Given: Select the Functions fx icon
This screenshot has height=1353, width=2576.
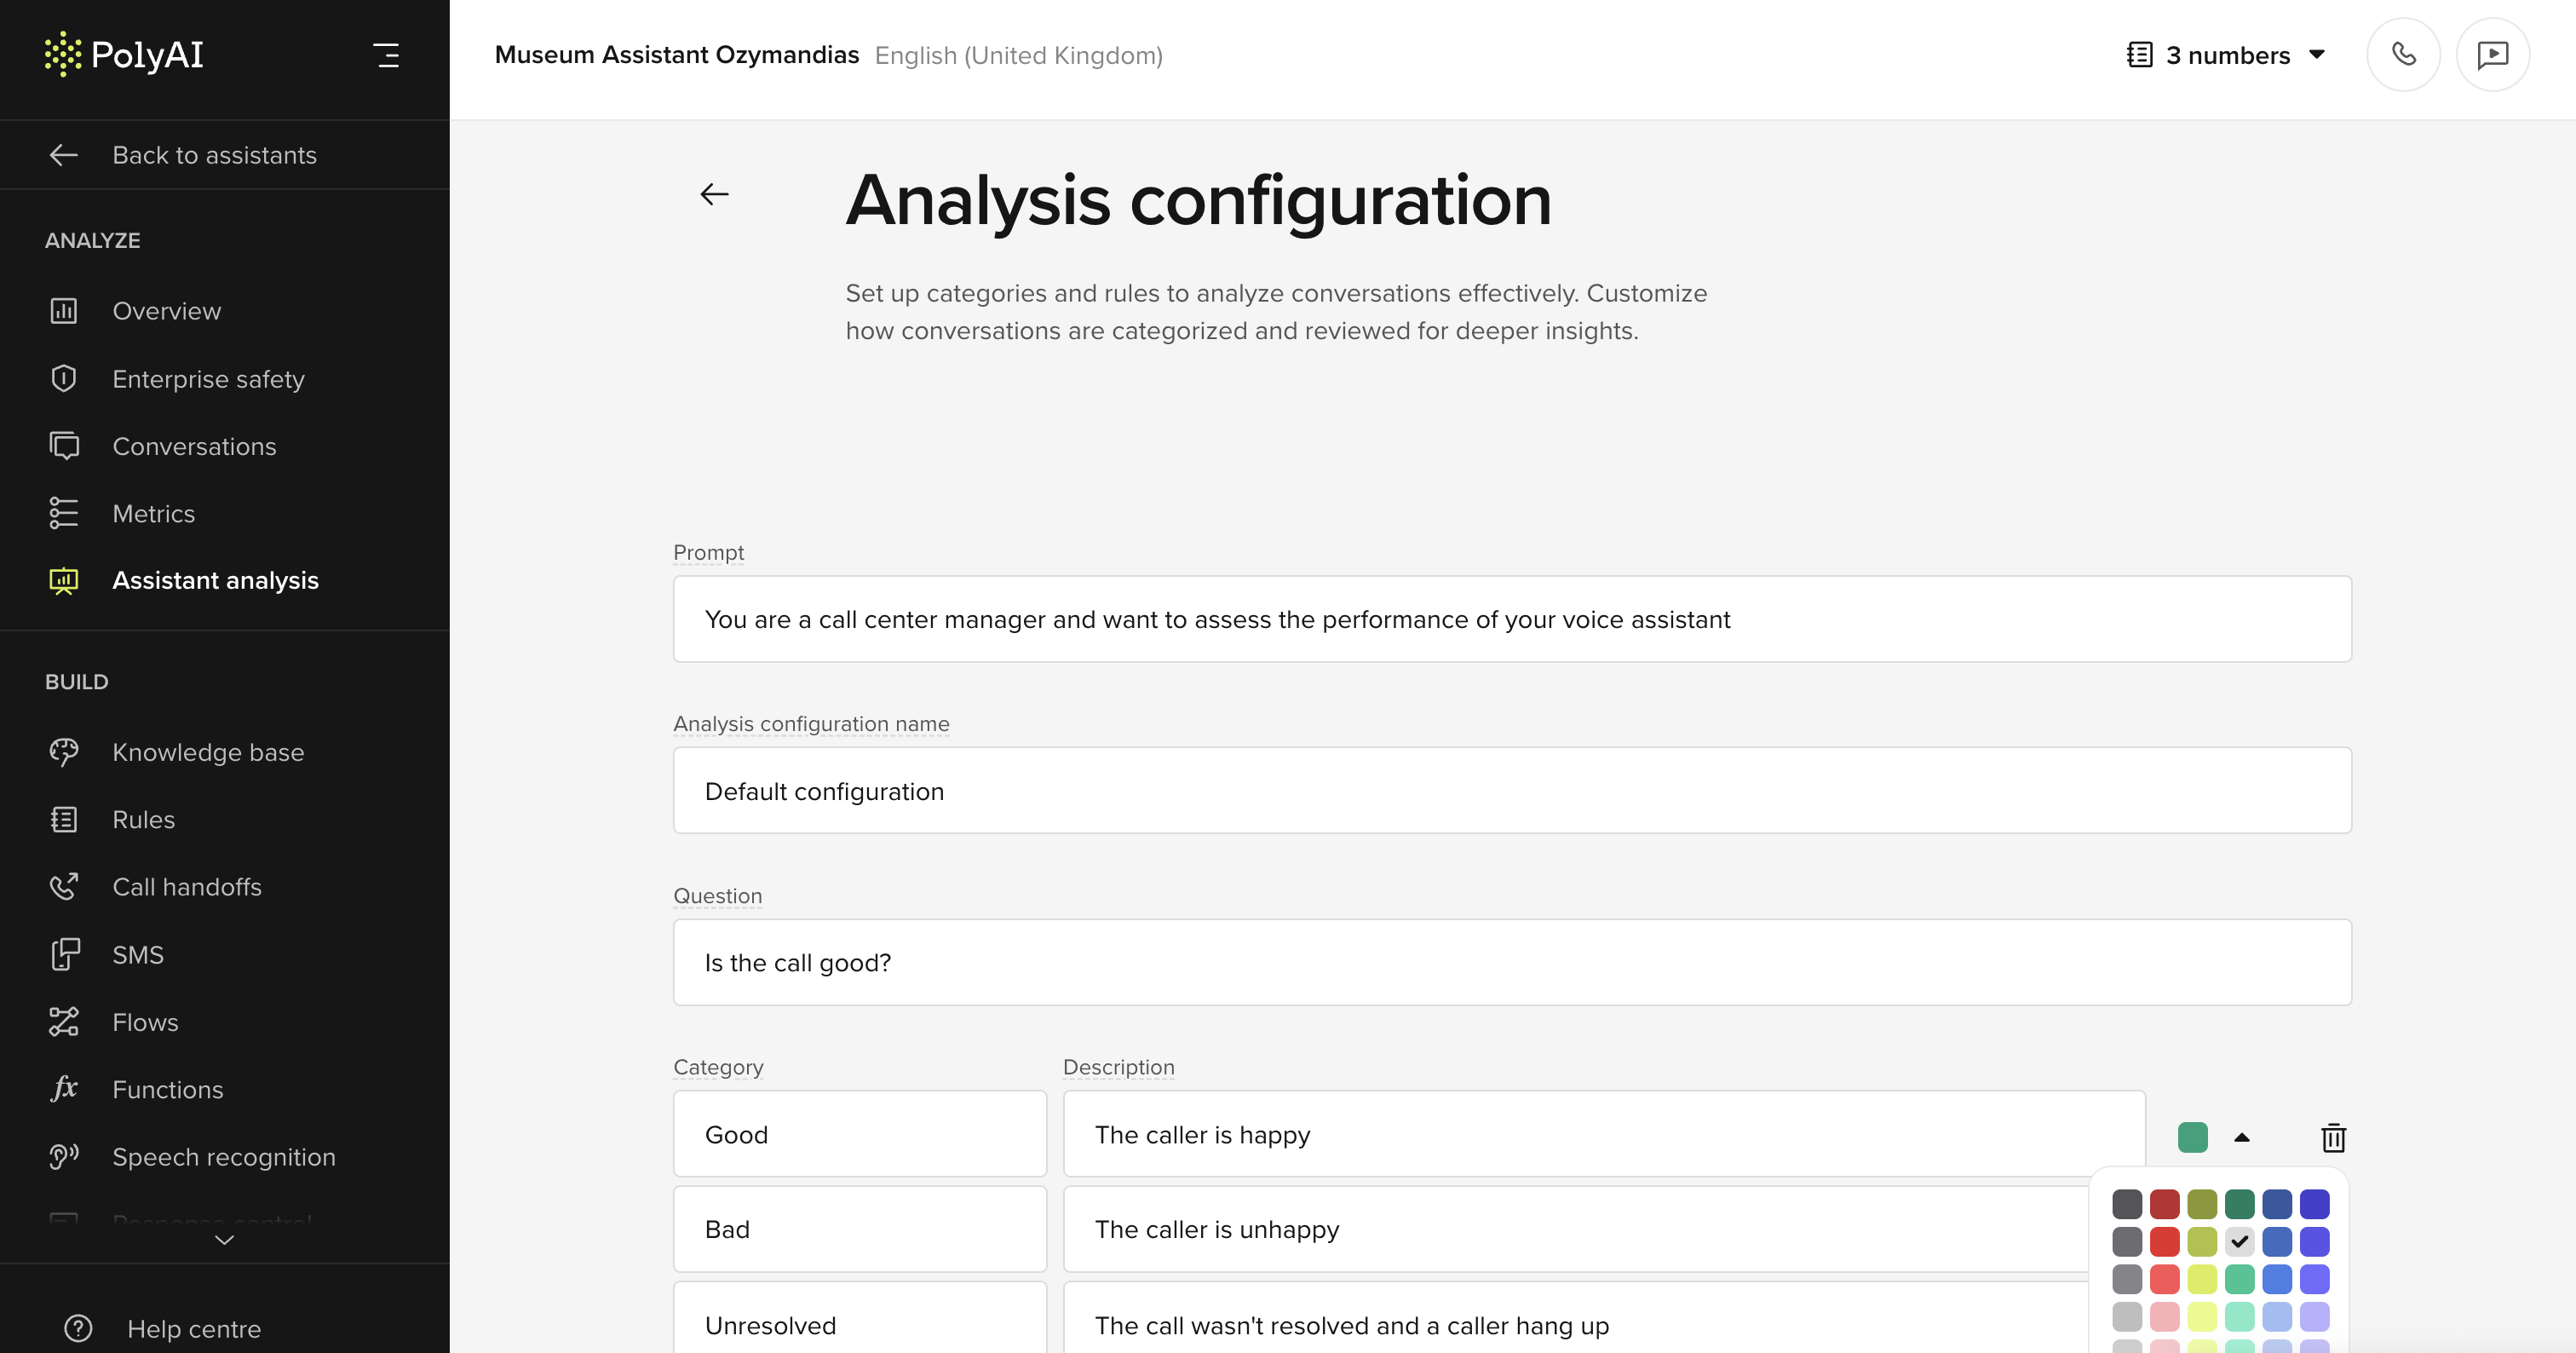Looking at the screenshot, I should (x=63, y=1089).
